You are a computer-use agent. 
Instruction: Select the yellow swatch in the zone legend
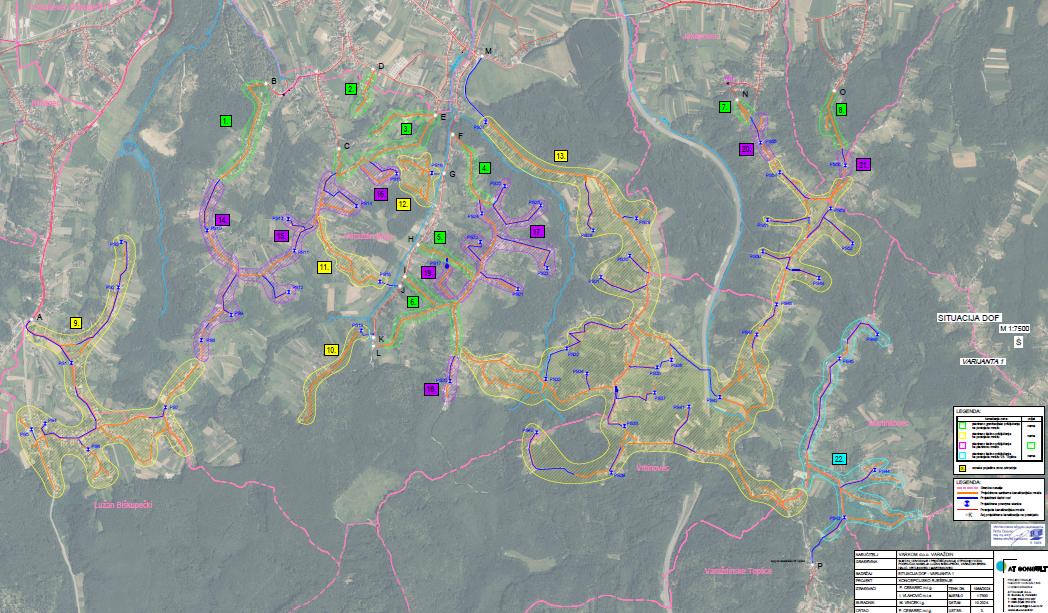coord(962,434)
